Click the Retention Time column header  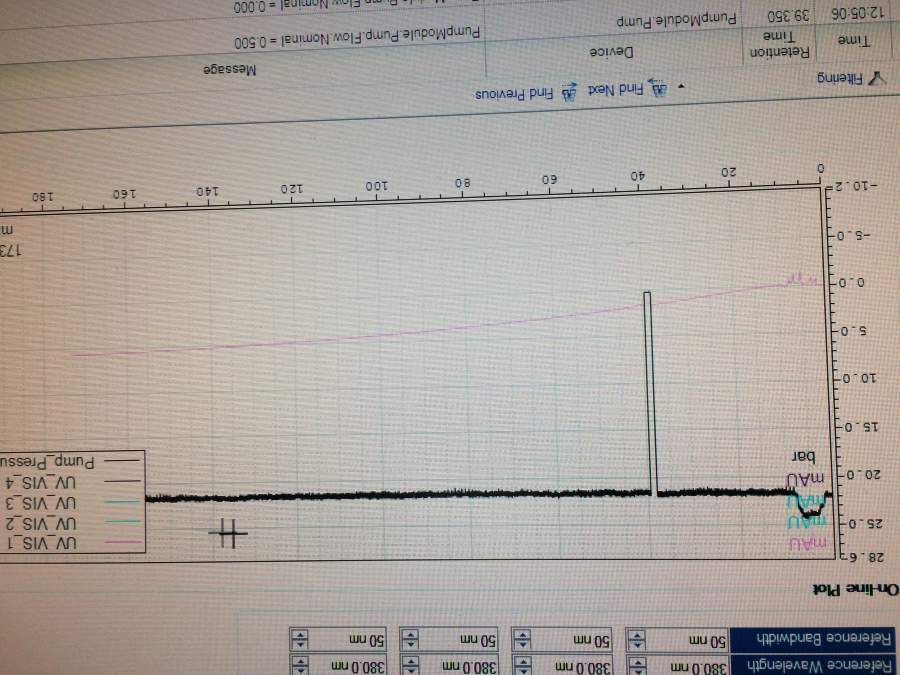point(779,44)
